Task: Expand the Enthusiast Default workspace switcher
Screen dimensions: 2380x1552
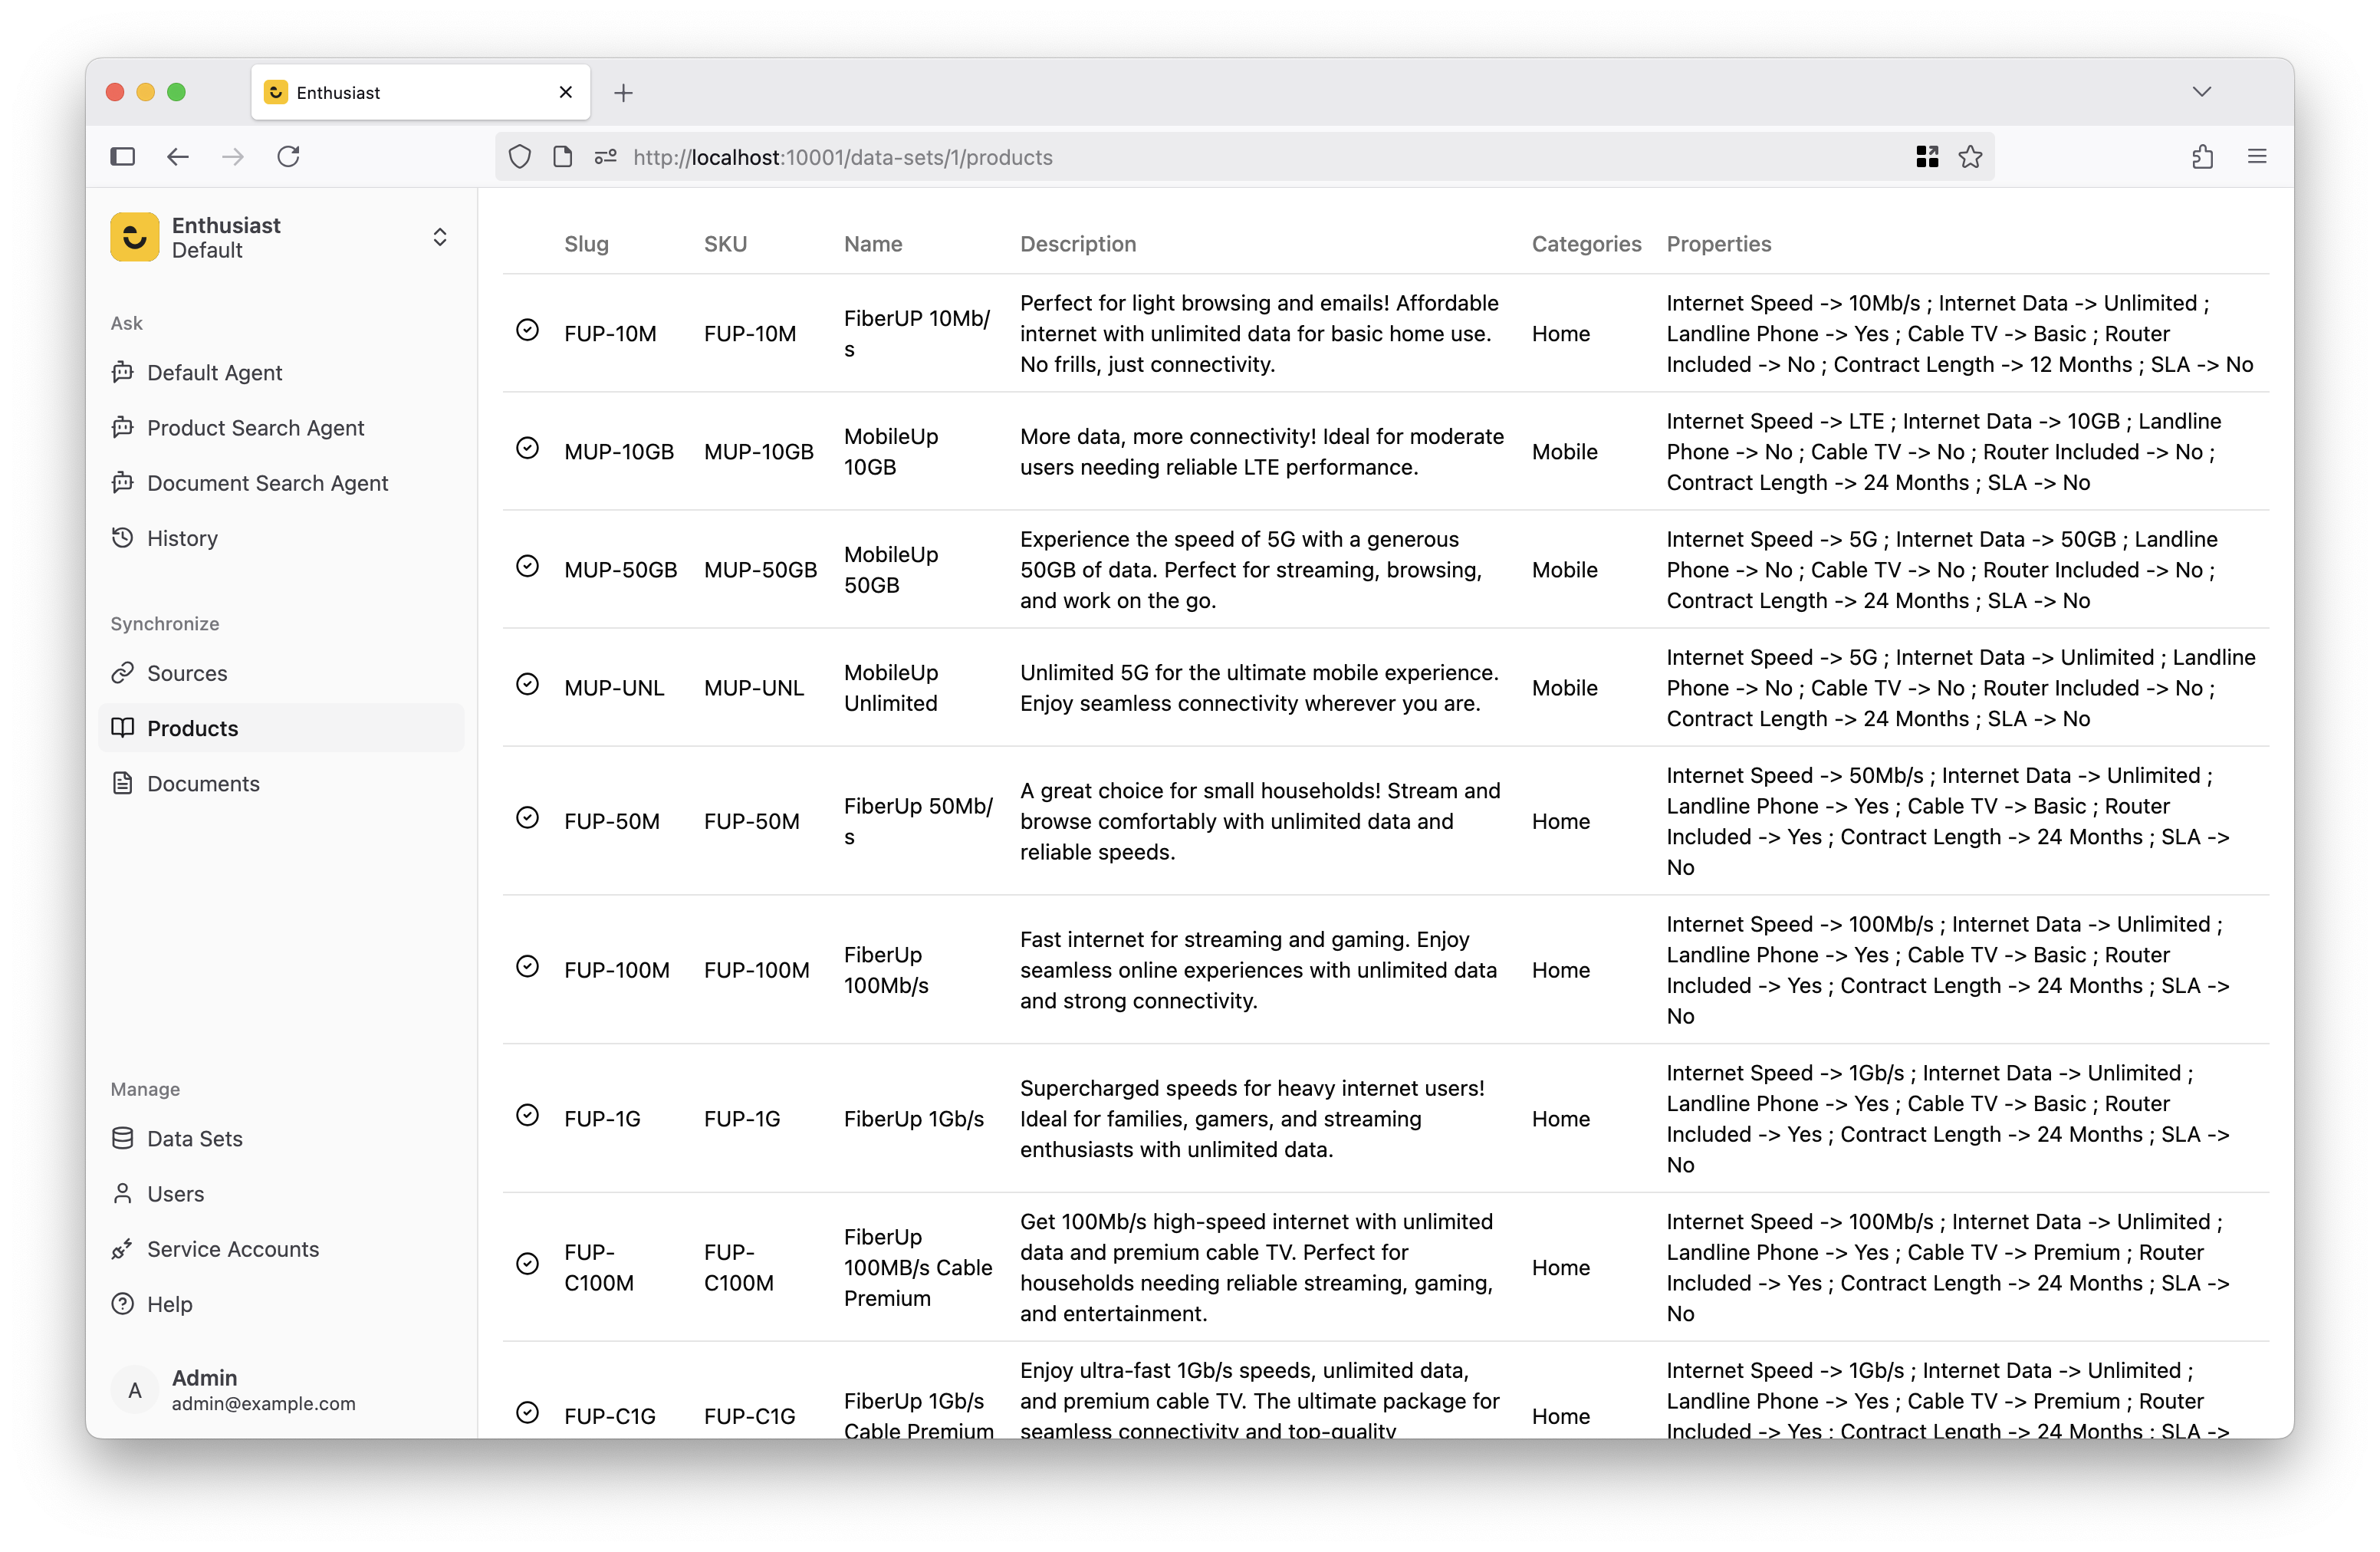Action: click(x=439, y=237)
